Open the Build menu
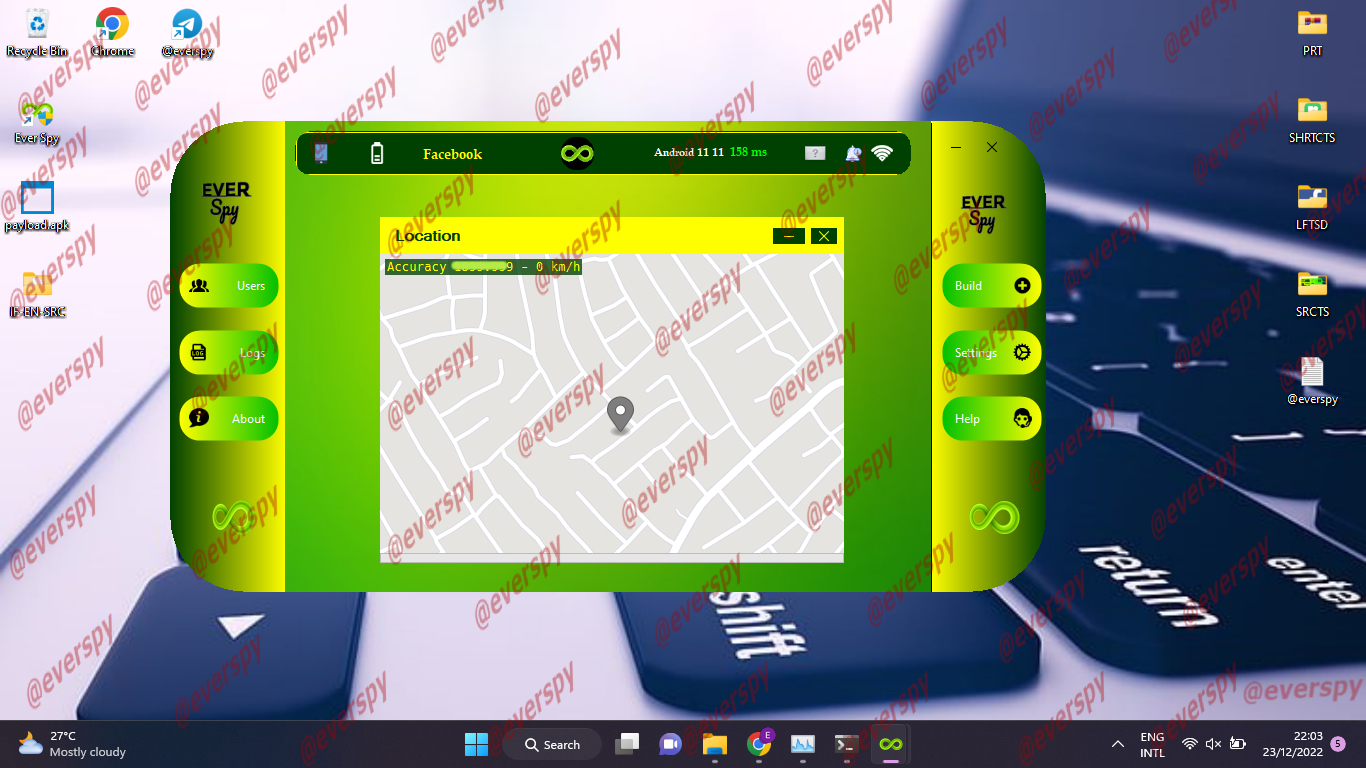Viewport: 1366px width, 768px height. click(x=992, y=286)
